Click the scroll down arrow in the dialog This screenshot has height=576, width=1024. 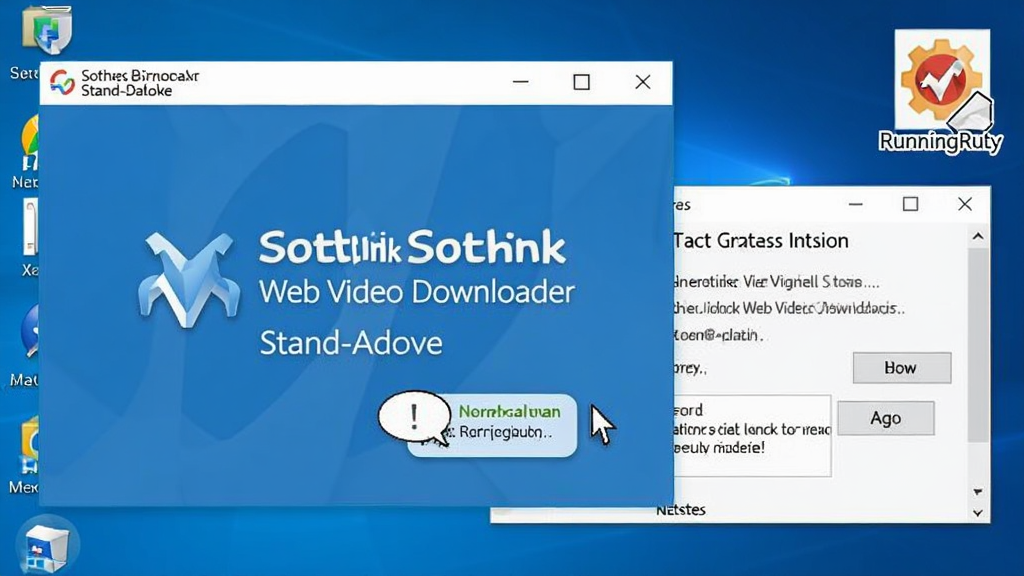tap(978, 492)
